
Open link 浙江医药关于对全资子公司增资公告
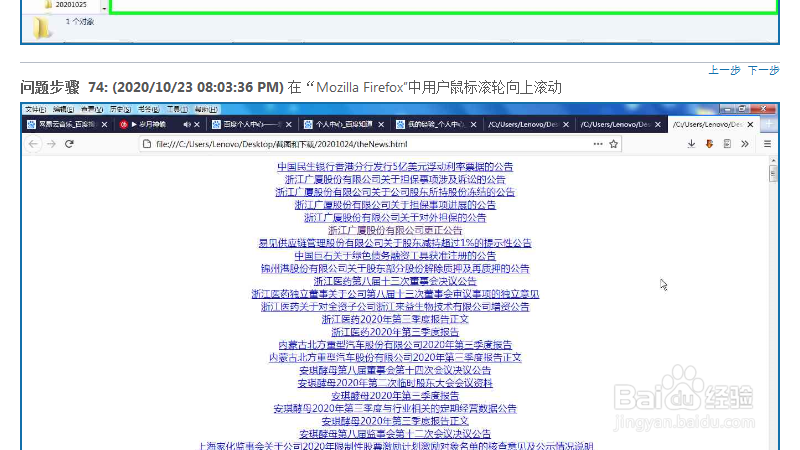395,307
